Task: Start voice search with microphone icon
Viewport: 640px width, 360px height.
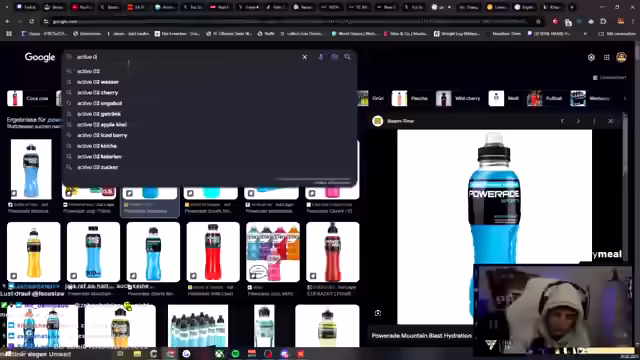Action: [320, 57]
